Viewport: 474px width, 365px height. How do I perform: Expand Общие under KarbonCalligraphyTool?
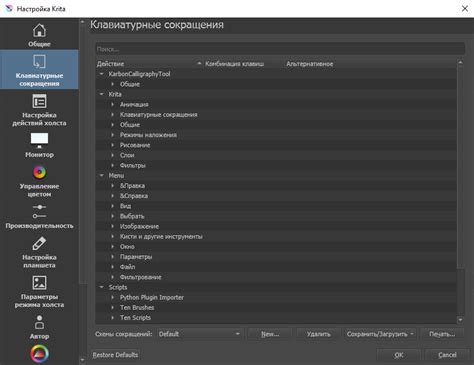(113, 84)
